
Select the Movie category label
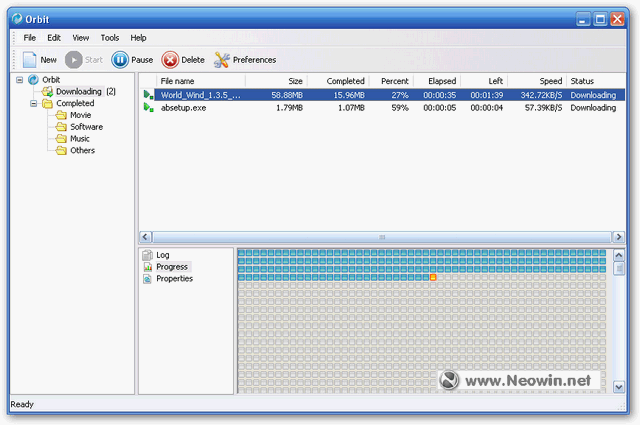(x=80, y=115)
